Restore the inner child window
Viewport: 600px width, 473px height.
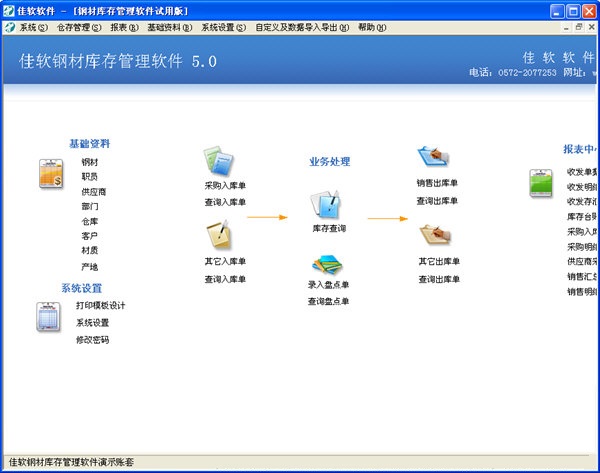click(x=579, y=27)
